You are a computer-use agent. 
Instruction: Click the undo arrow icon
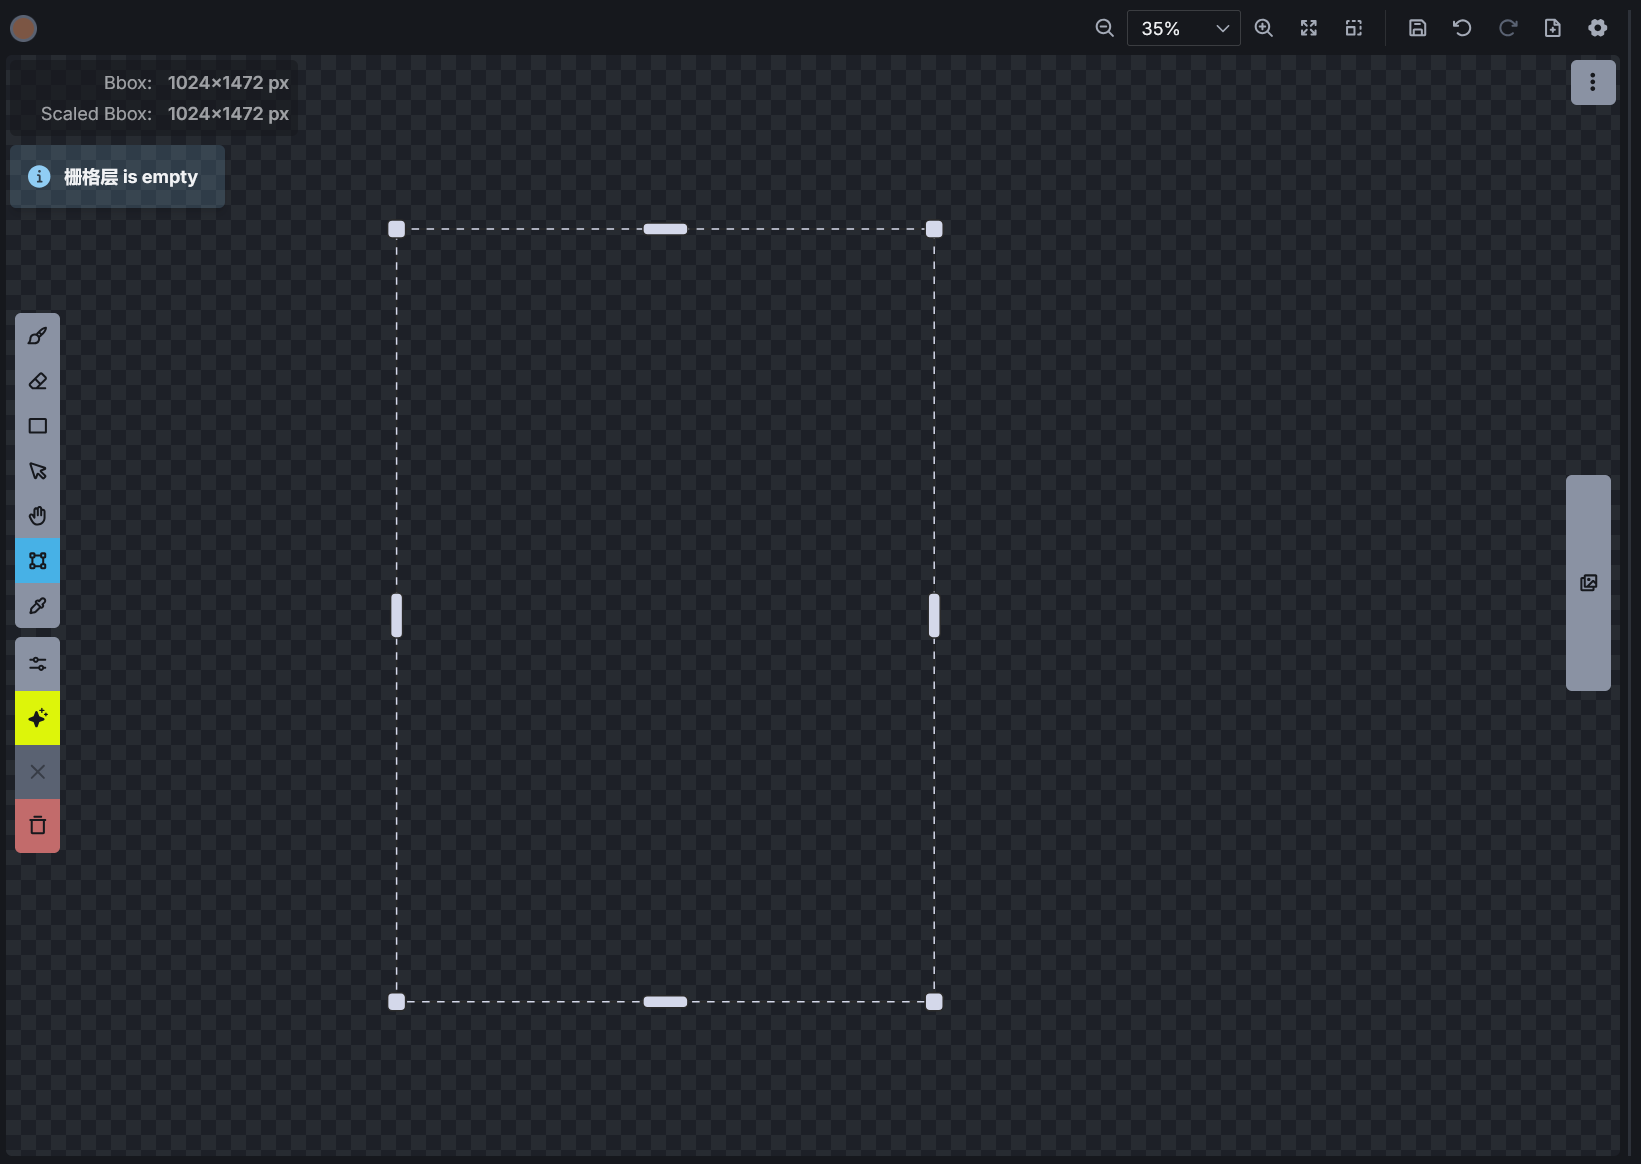coord(1462,28)
